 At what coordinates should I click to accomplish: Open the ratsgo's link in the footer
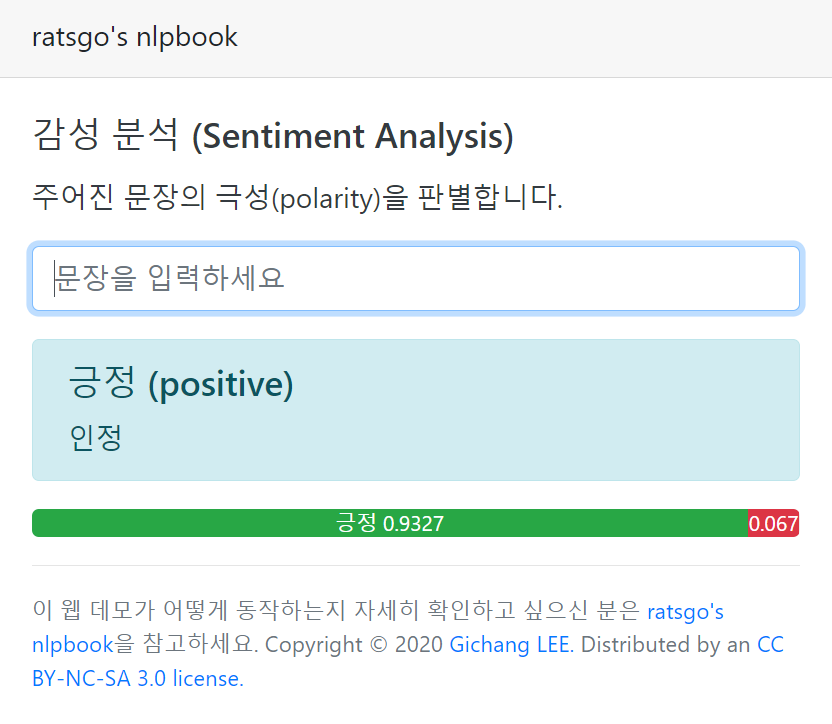(x=686, y=611)
